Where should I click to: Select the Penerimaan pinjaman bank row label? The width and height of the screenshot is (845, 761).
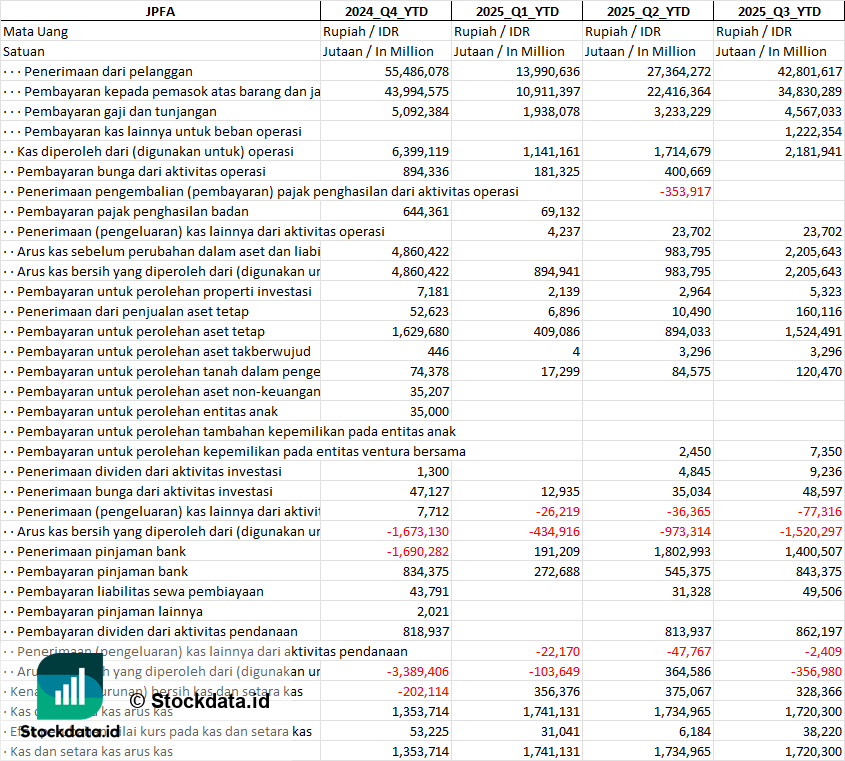click(x=101, y=551)
